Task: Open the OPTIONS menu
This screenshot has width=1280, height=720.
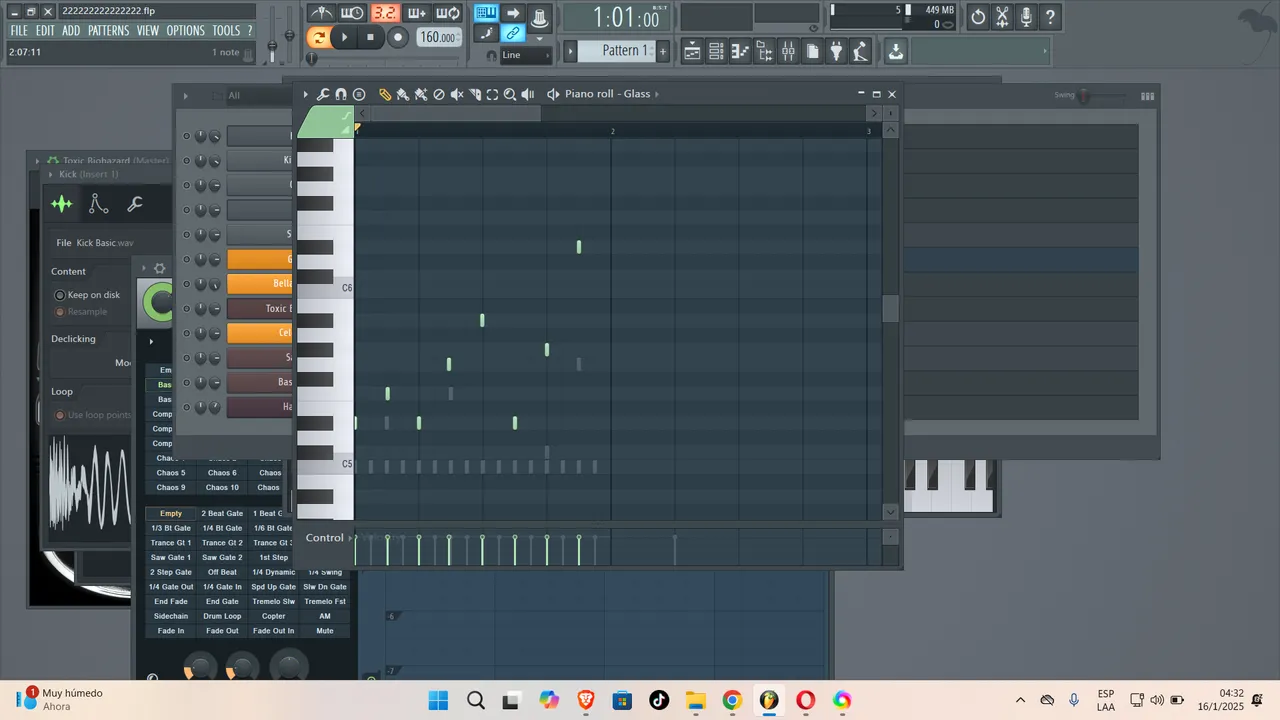Action: (x=185, y=31)
